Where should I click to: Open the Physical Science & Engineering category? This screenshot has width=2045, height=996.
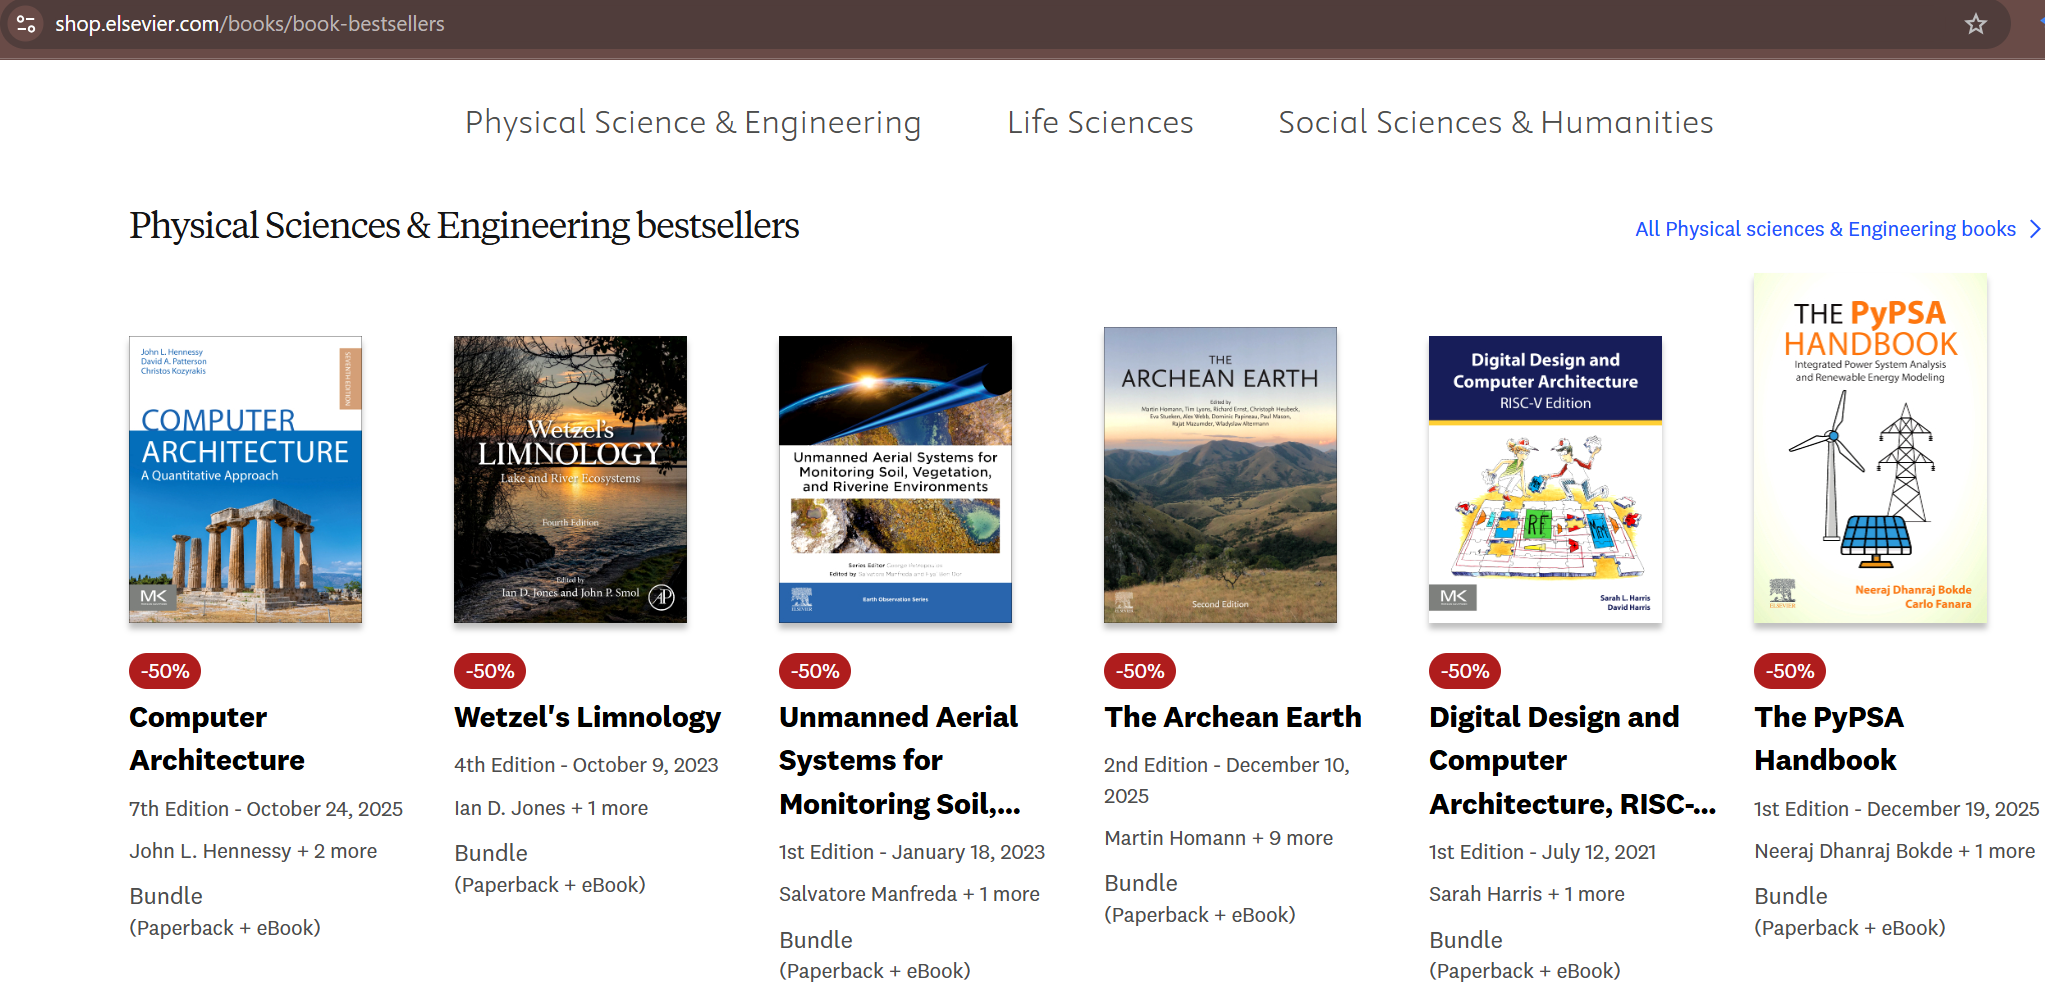[x=694, y=122]
